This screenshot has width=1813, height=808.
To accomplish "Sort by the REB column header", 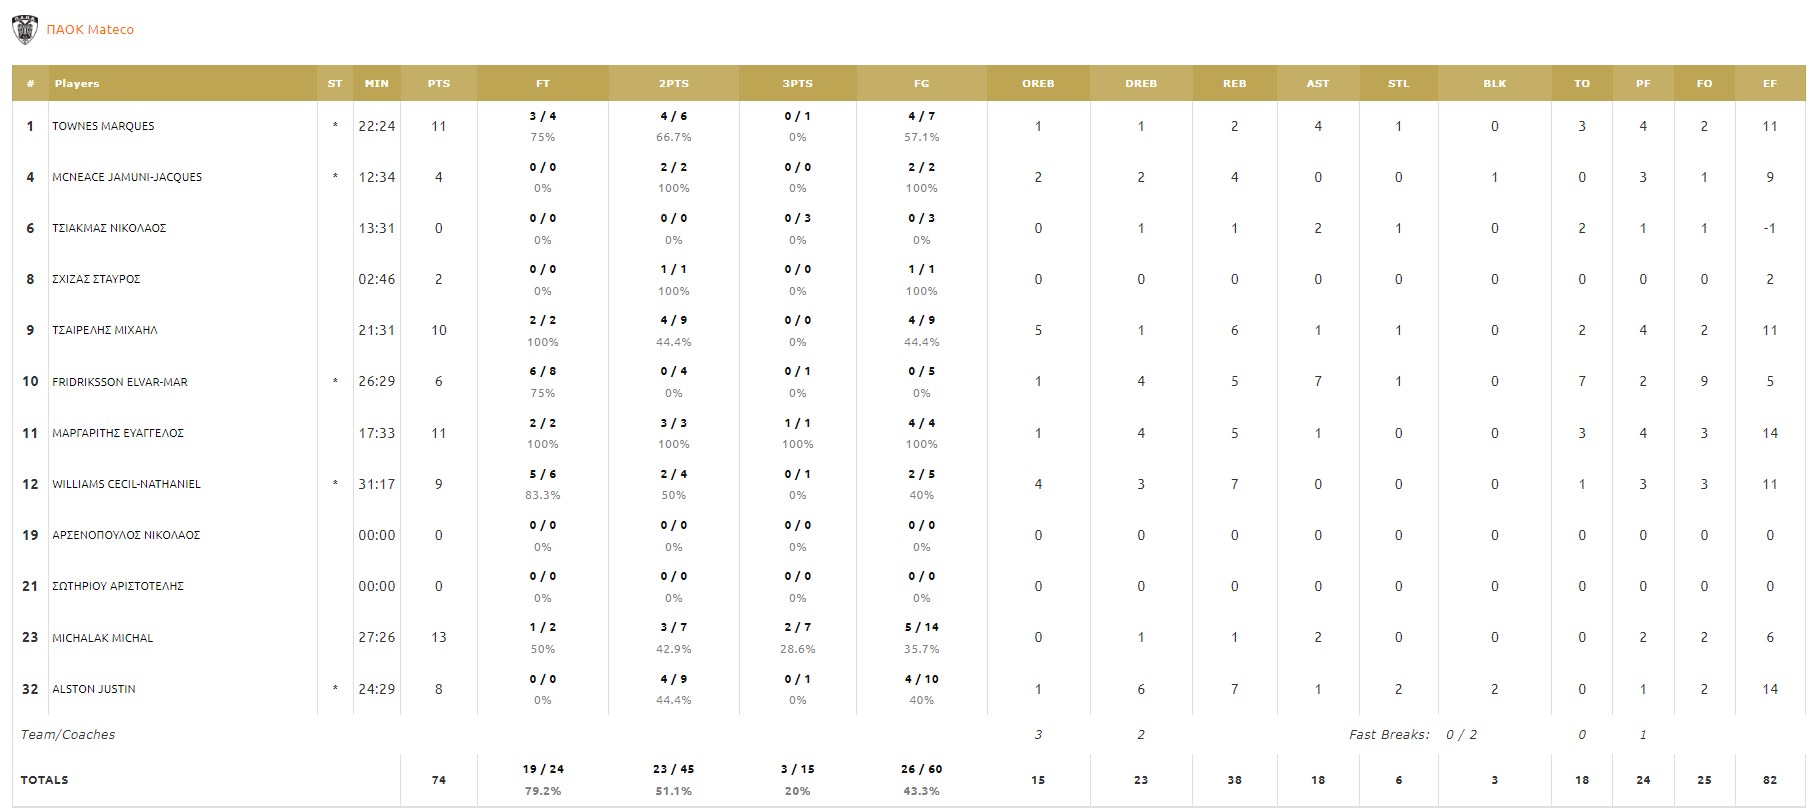I will [x=1234, y=84].
